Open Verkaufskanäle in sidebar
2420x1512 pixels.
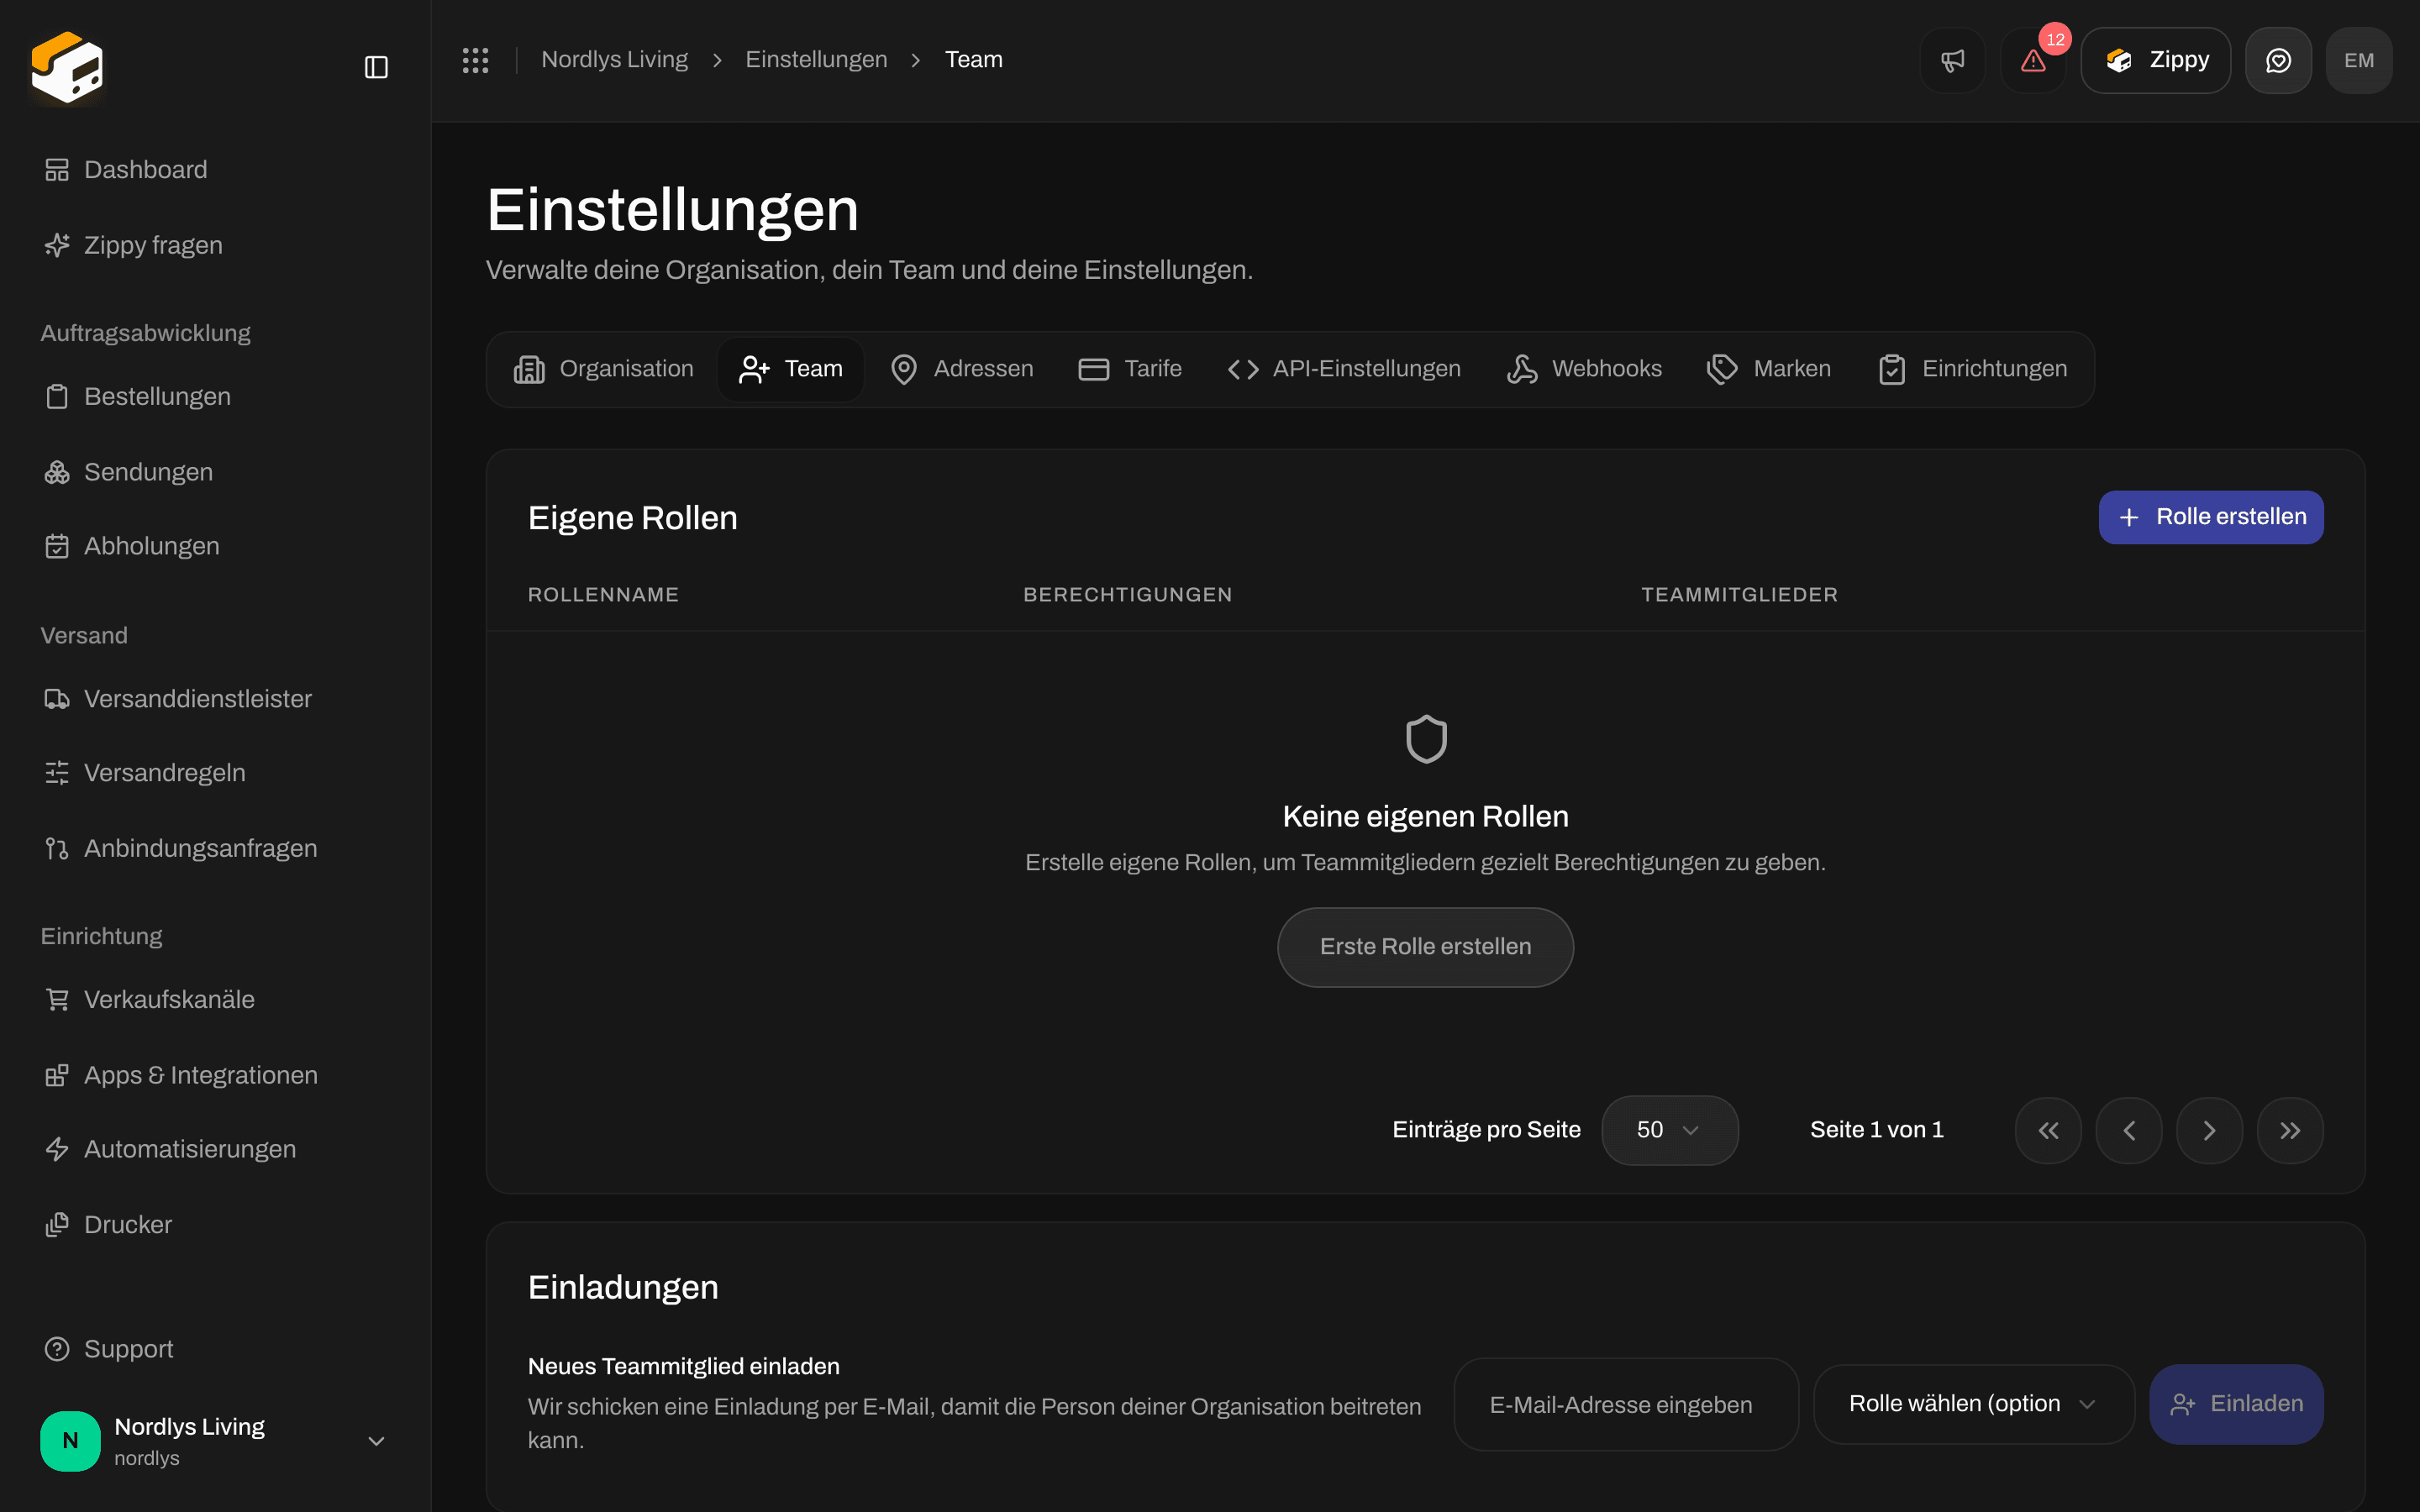(x=215, y=999)
